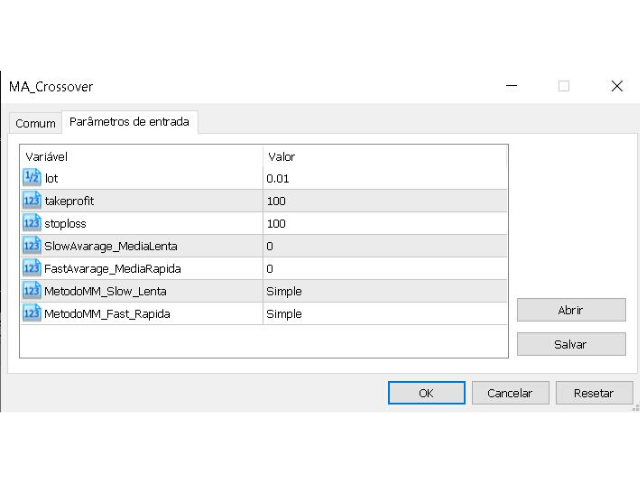
Task: Select the FastAvarage_MediaRapida variable name
Action: tap(112, 269)
